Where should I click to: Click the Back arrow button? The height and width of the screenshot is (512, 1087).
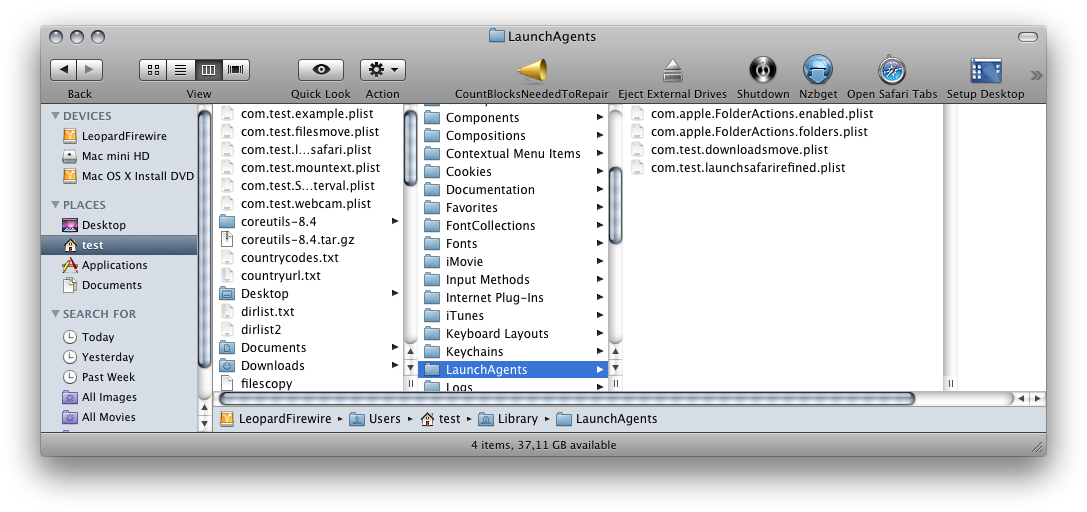coord(64,70)
